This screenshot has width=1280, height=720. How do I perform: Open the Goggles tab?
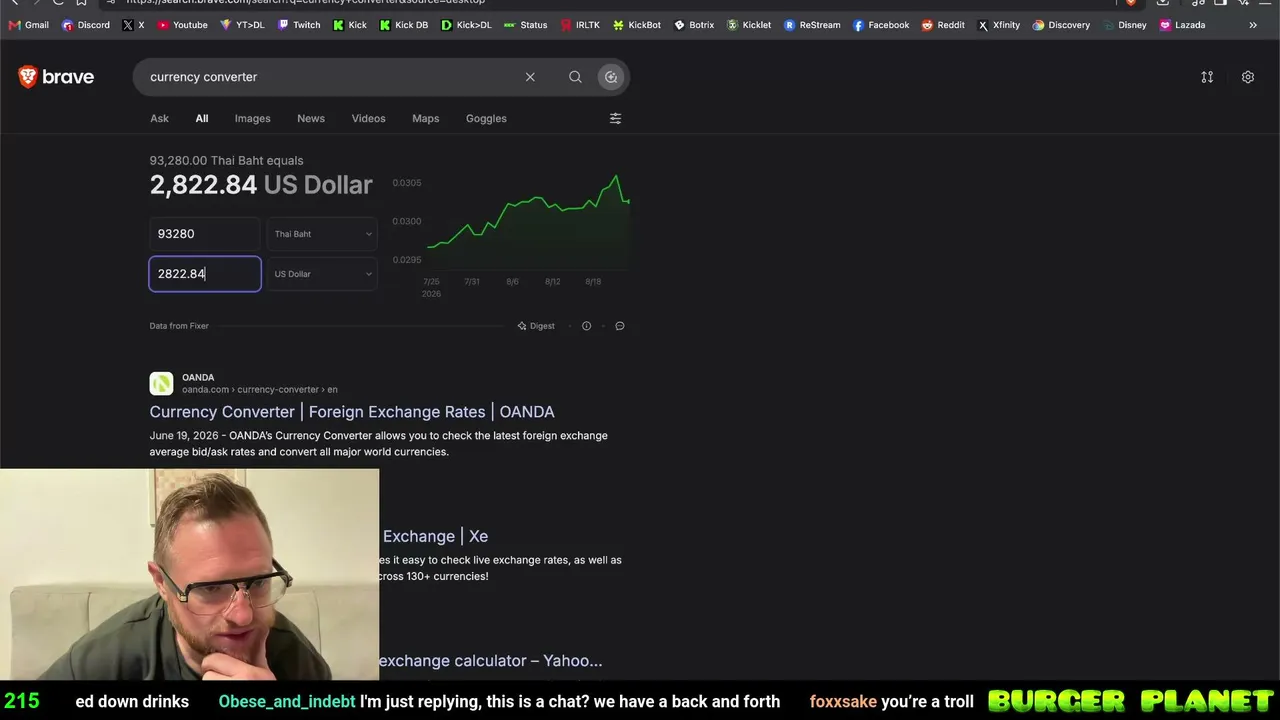(486, 118)
